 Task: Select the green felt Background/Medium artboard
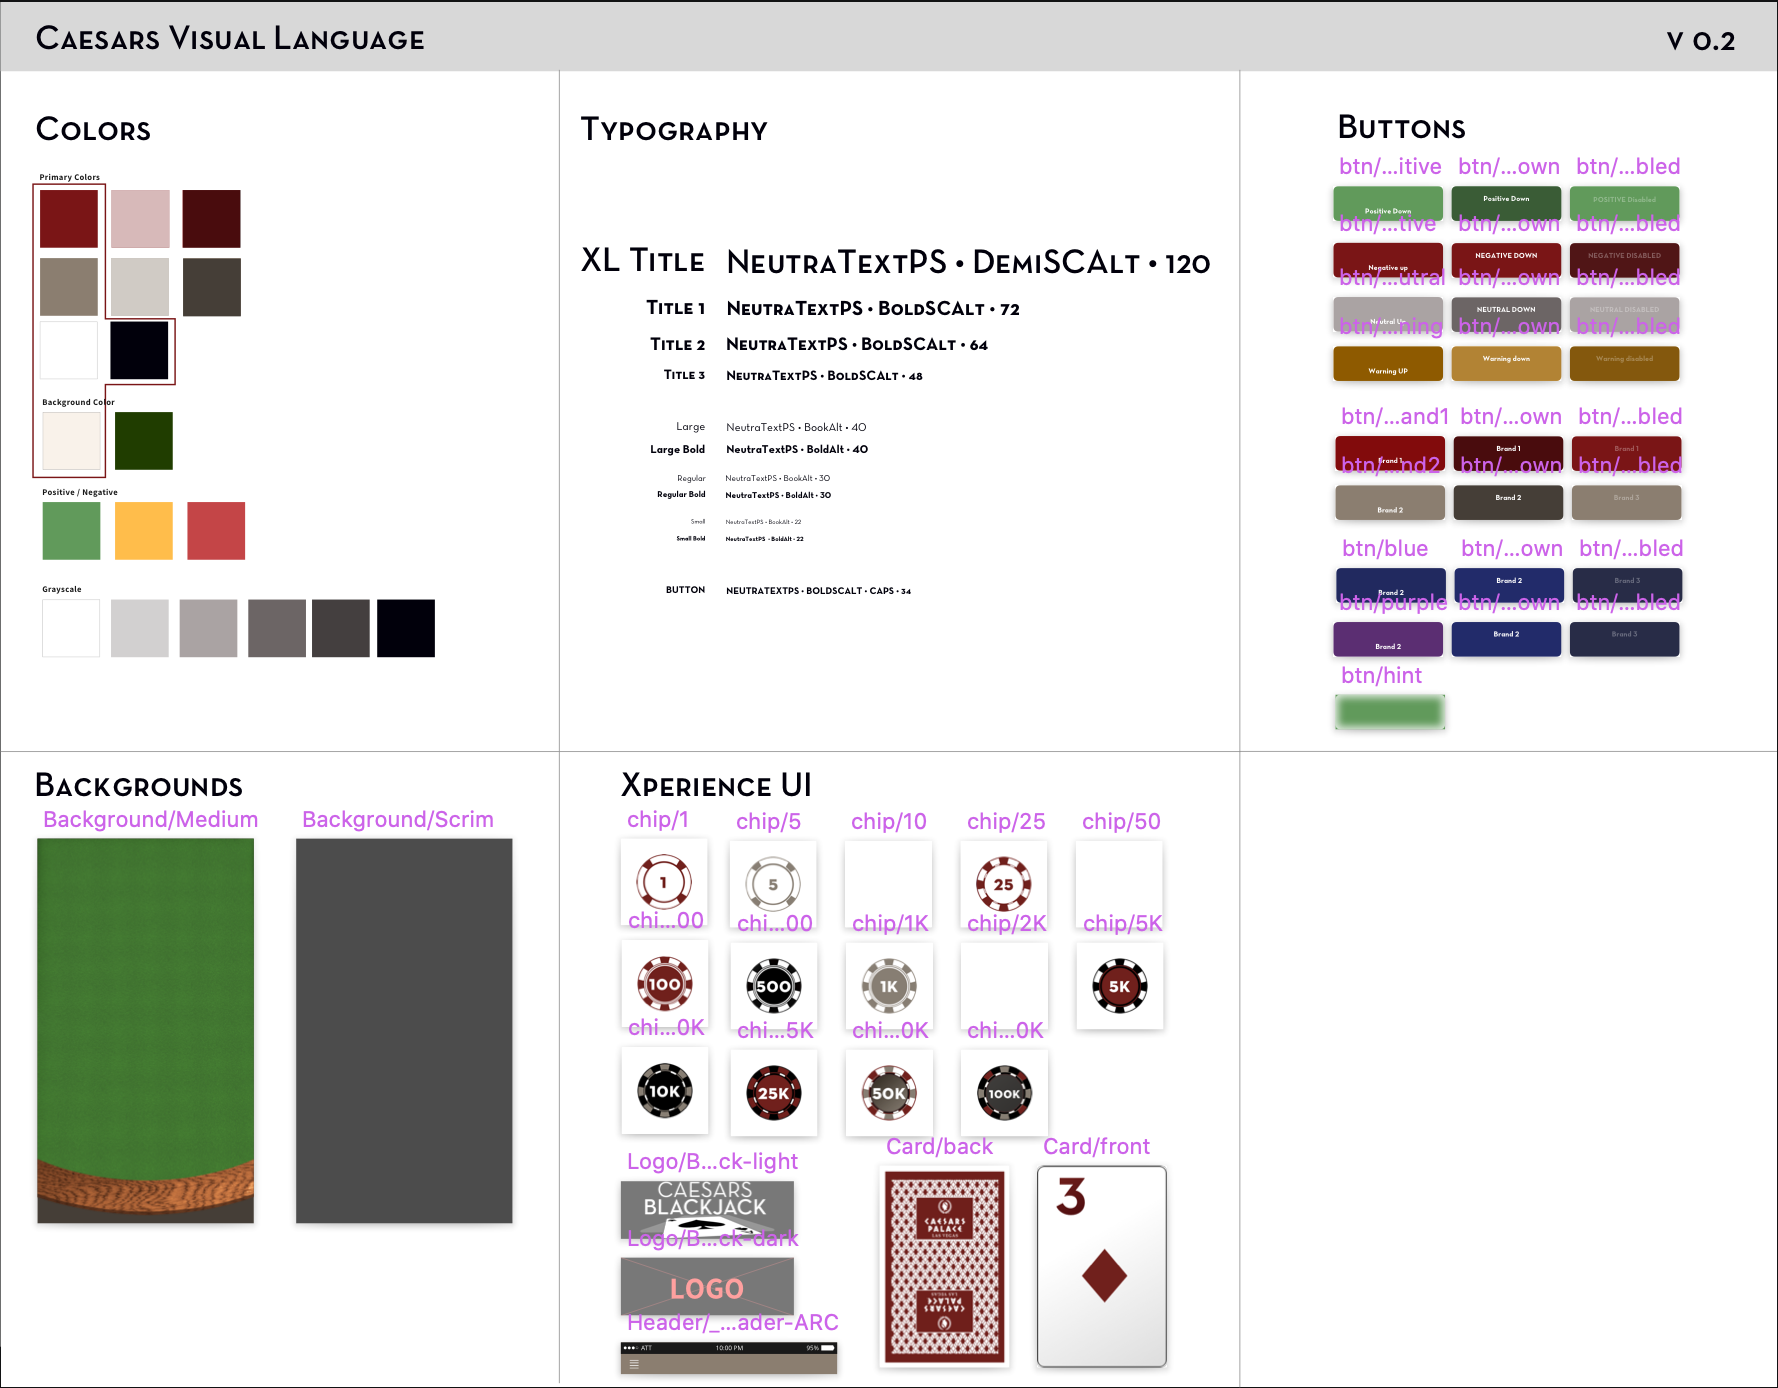point(146,1031)
